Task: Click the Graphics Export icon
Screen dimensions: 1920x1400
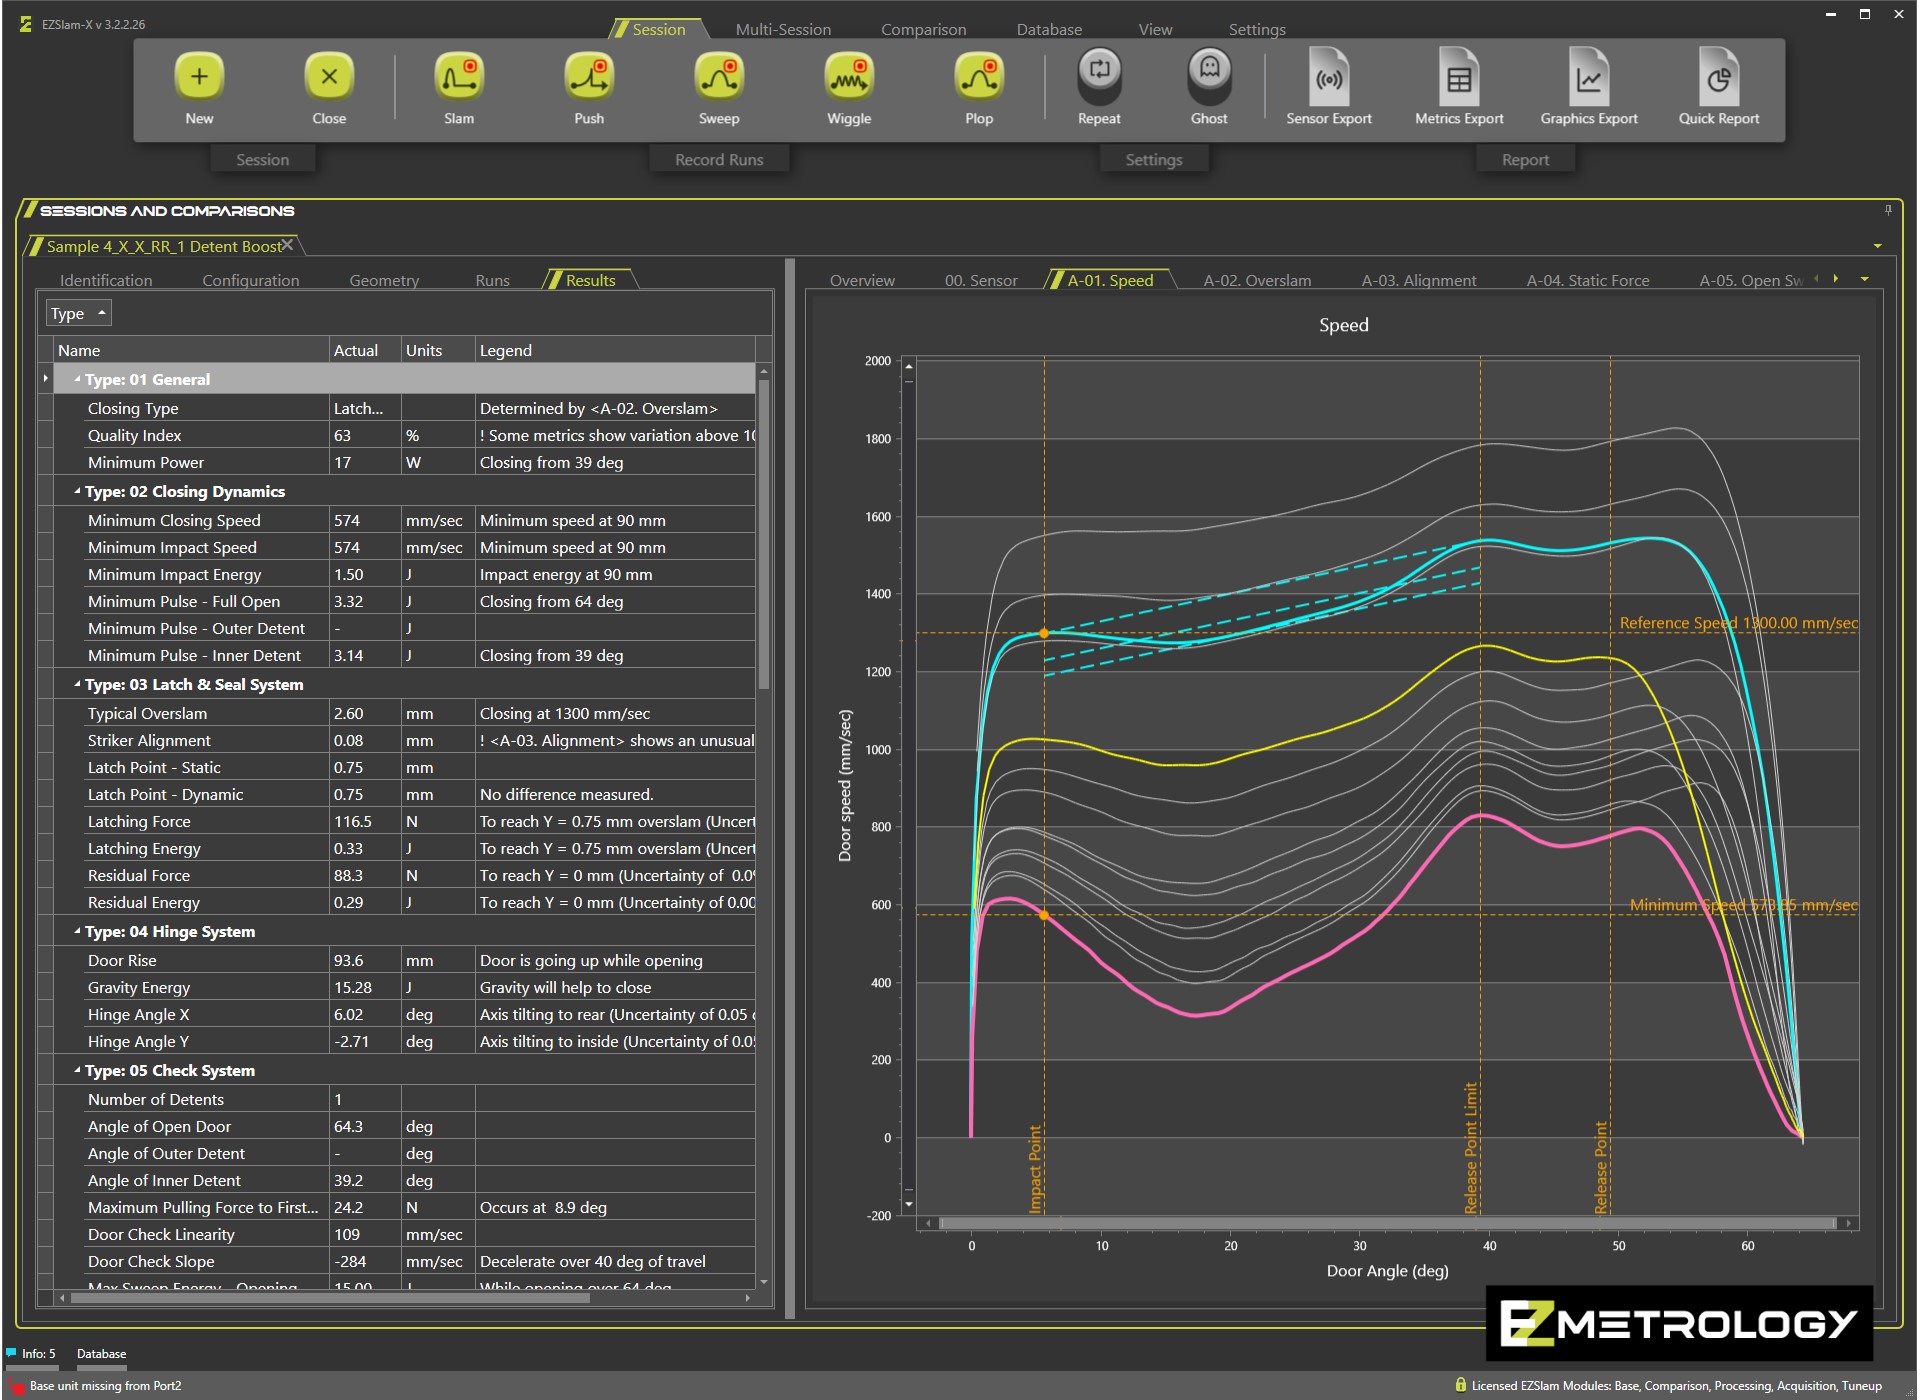Action: (x=1589, y=78)
